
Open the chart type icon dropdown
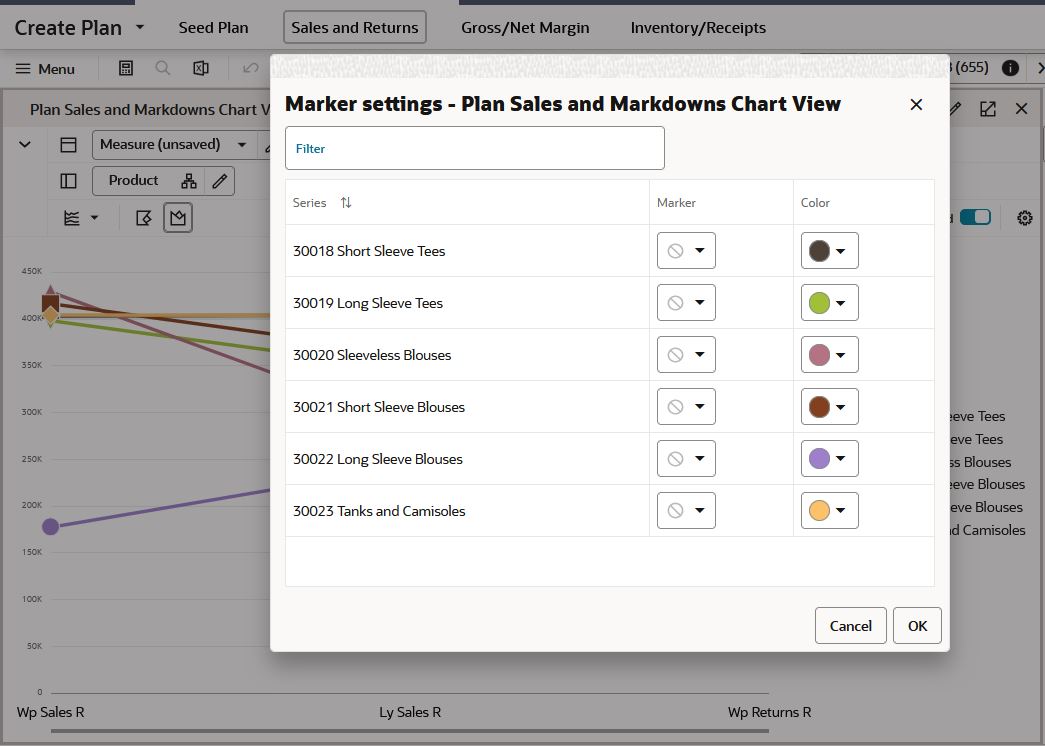coord(81,218)
